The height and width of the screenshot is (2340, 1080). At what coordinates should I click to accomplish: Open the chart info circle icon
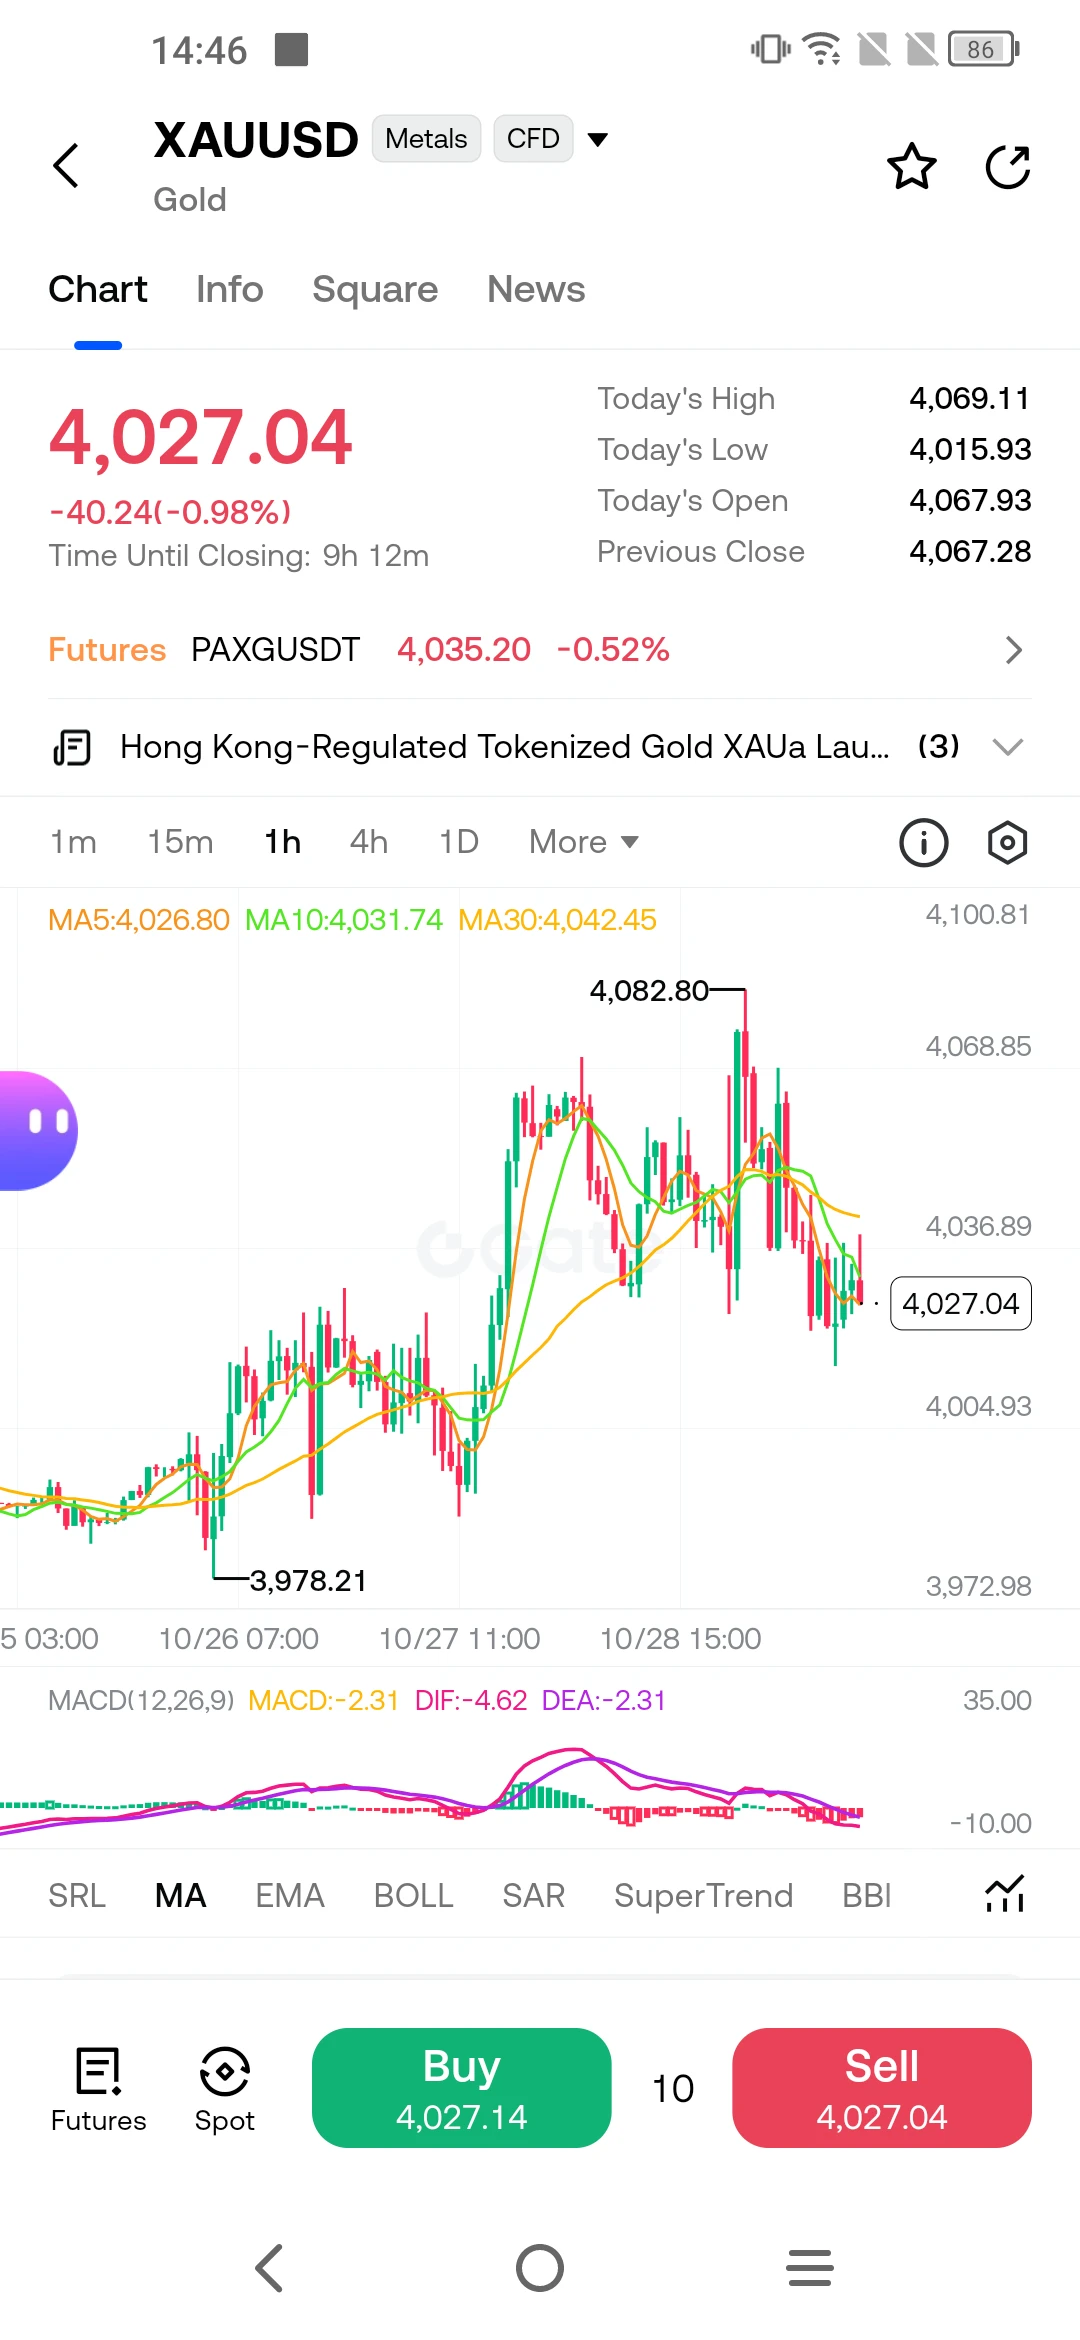coord(923,843)
